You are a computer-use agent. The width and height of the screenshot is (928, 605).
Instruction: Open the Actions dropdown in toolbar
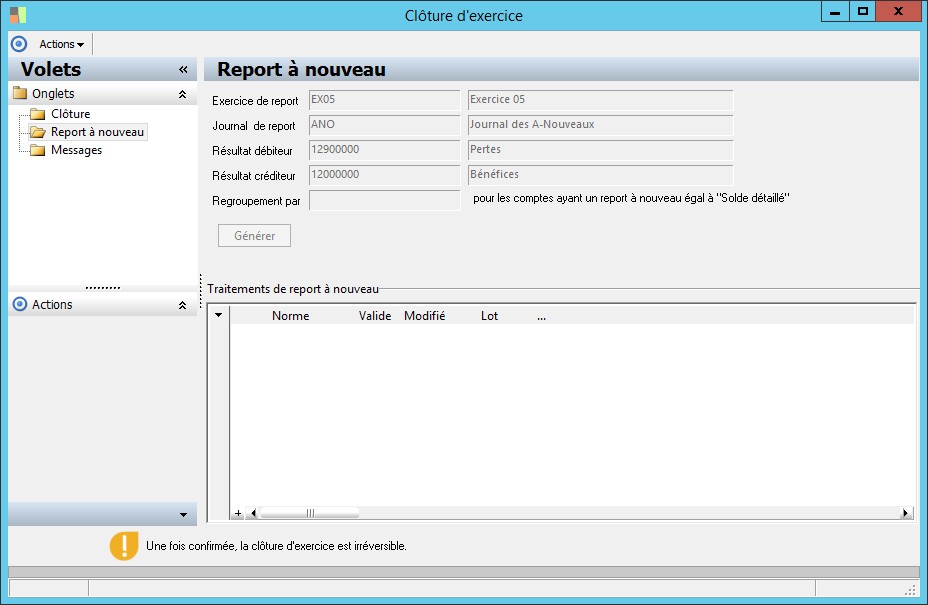coord(62,44)
